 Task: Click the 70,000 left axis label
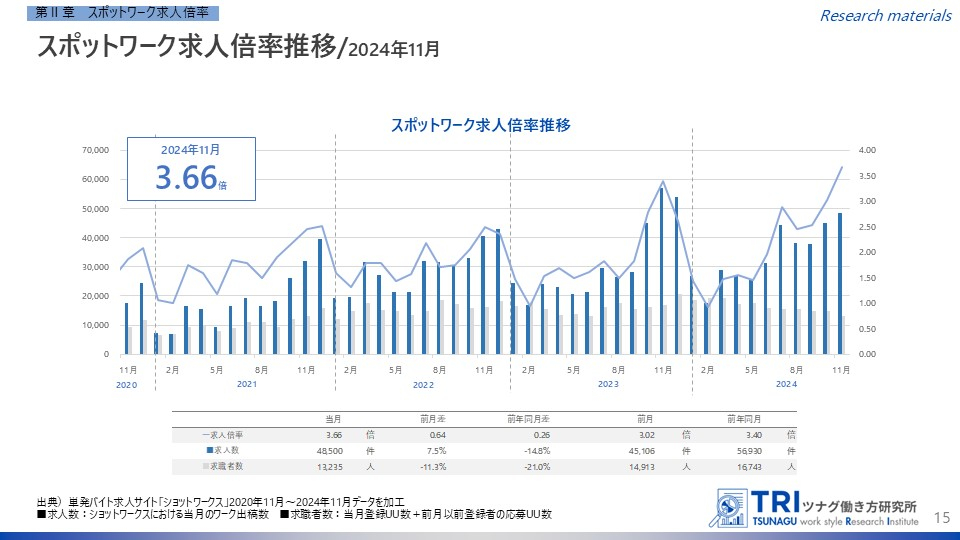94,150
